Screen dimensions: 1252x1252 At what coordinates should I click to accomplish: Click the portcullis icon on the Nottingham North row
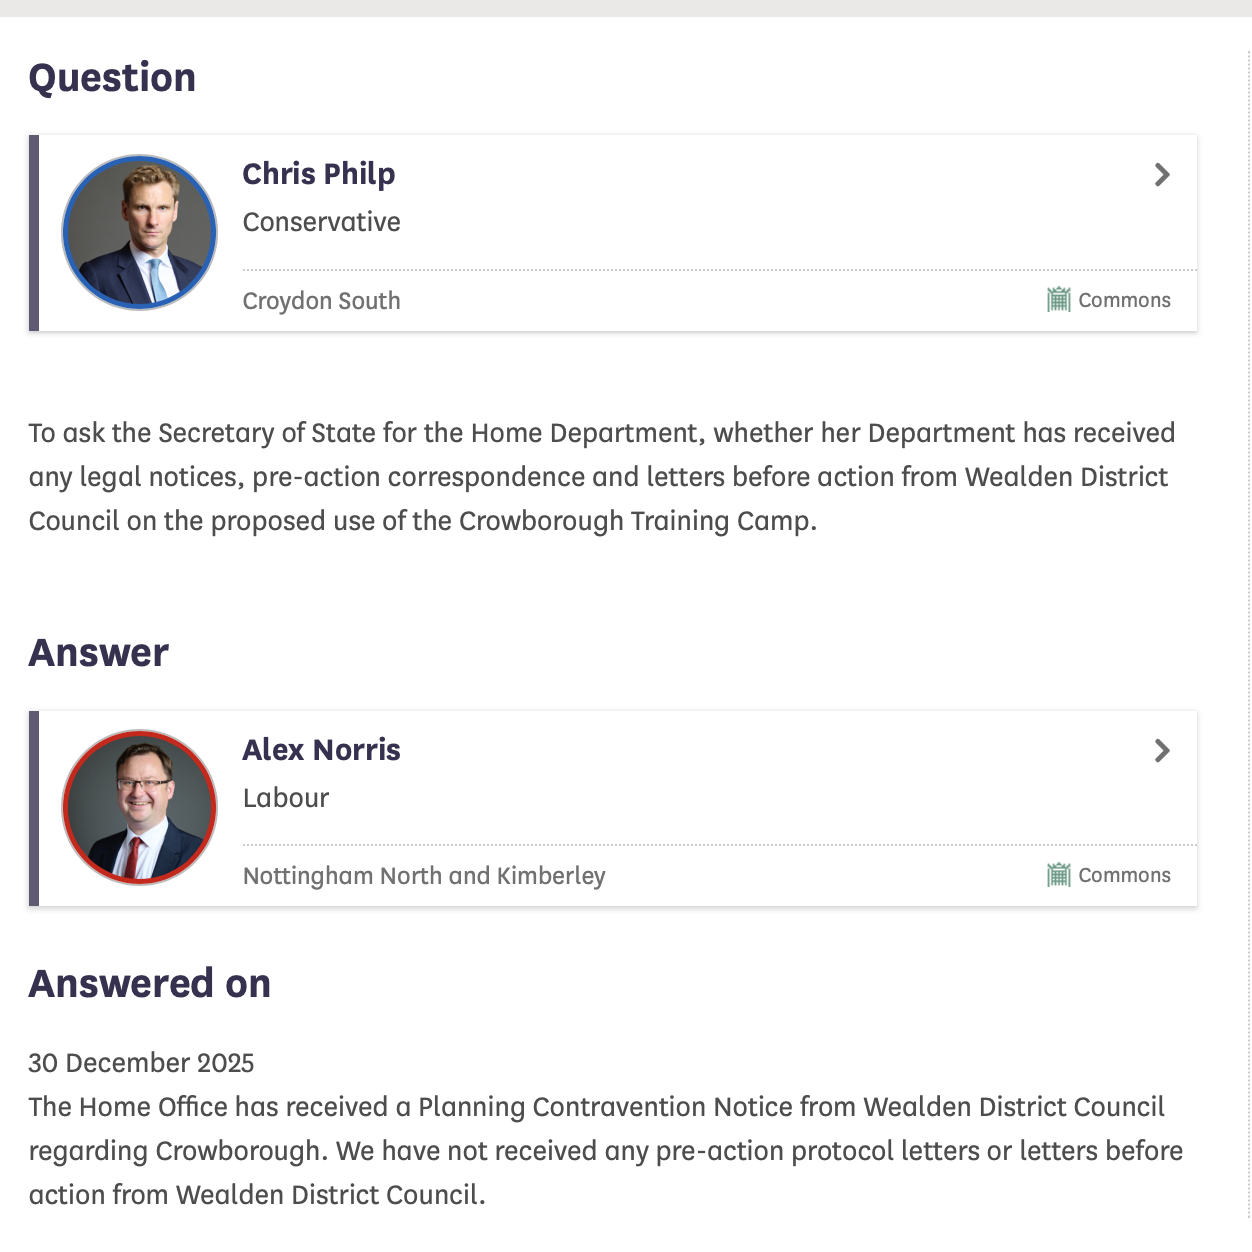coord(1058,875)
